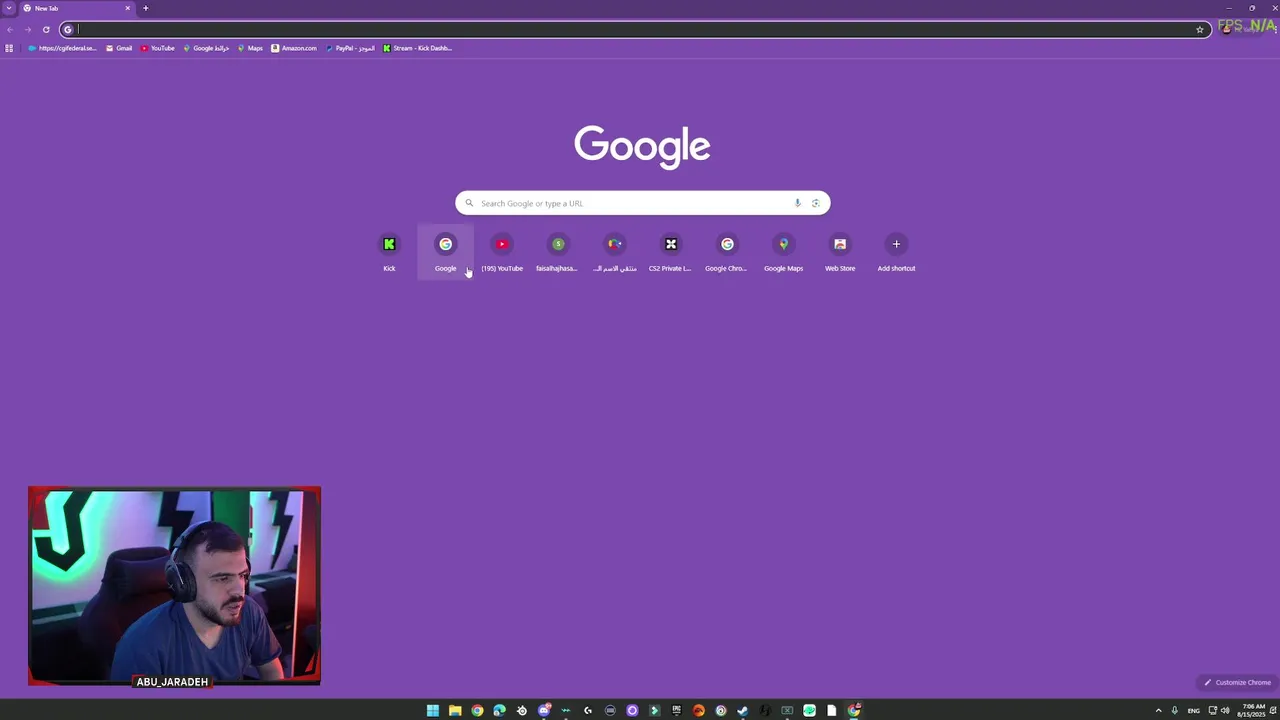Select the New Tab tab
This screenshot has width=1280, height=720.
[76, 8]
